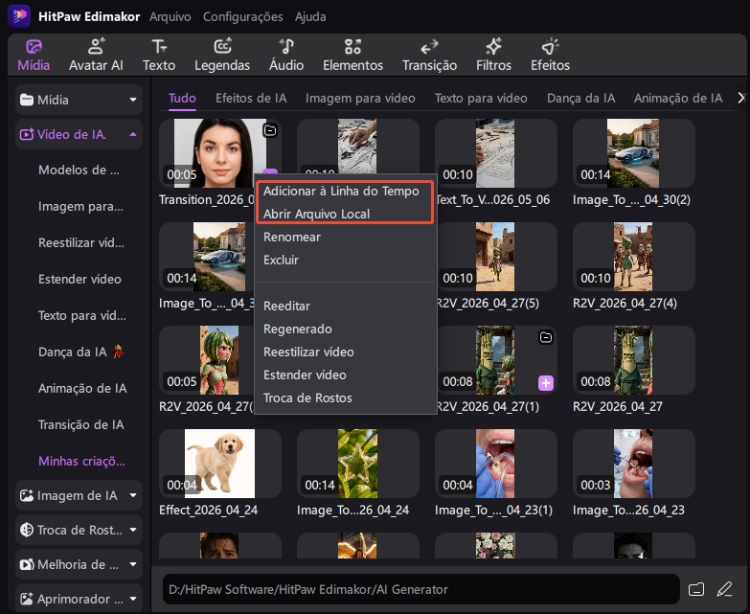
Task: Open the Ajuda menu
Action: [310, 17]
